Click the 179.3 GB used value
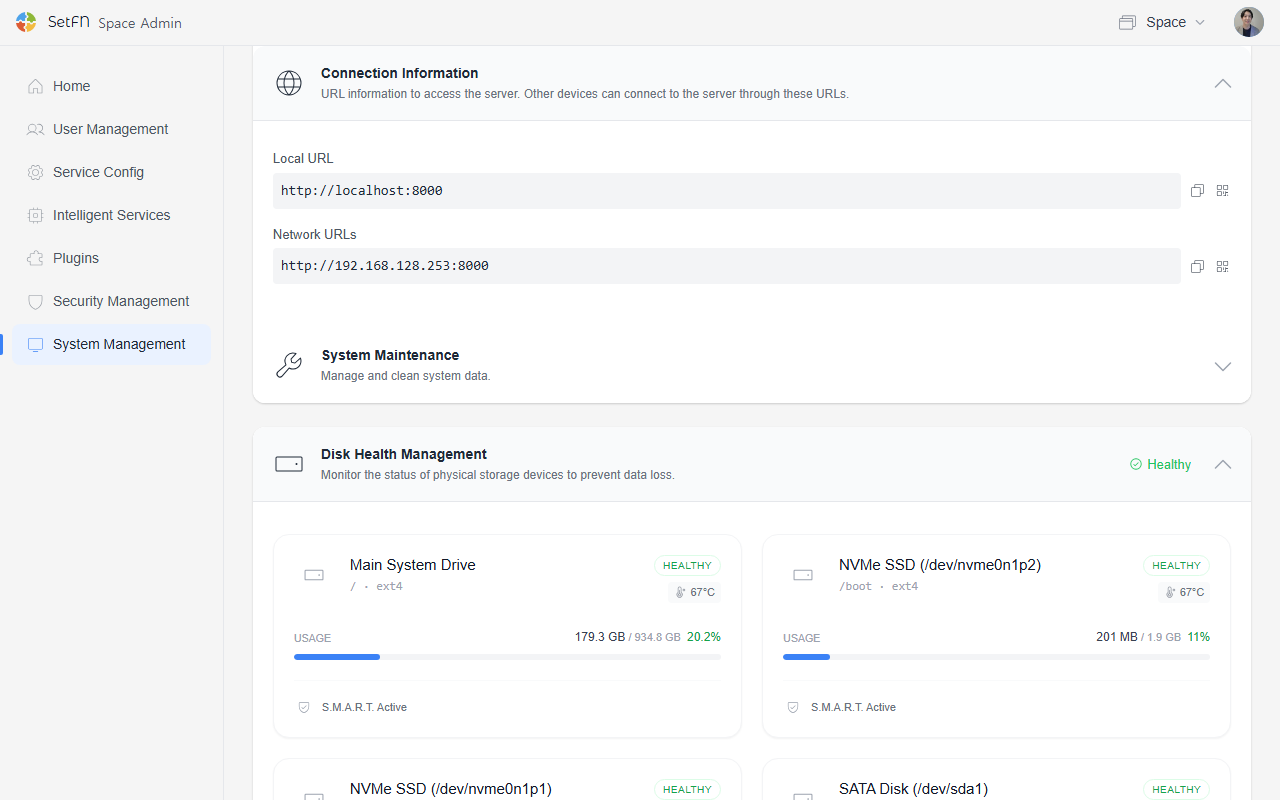This screenshot has height=800, width=1280. click(600, 637)
